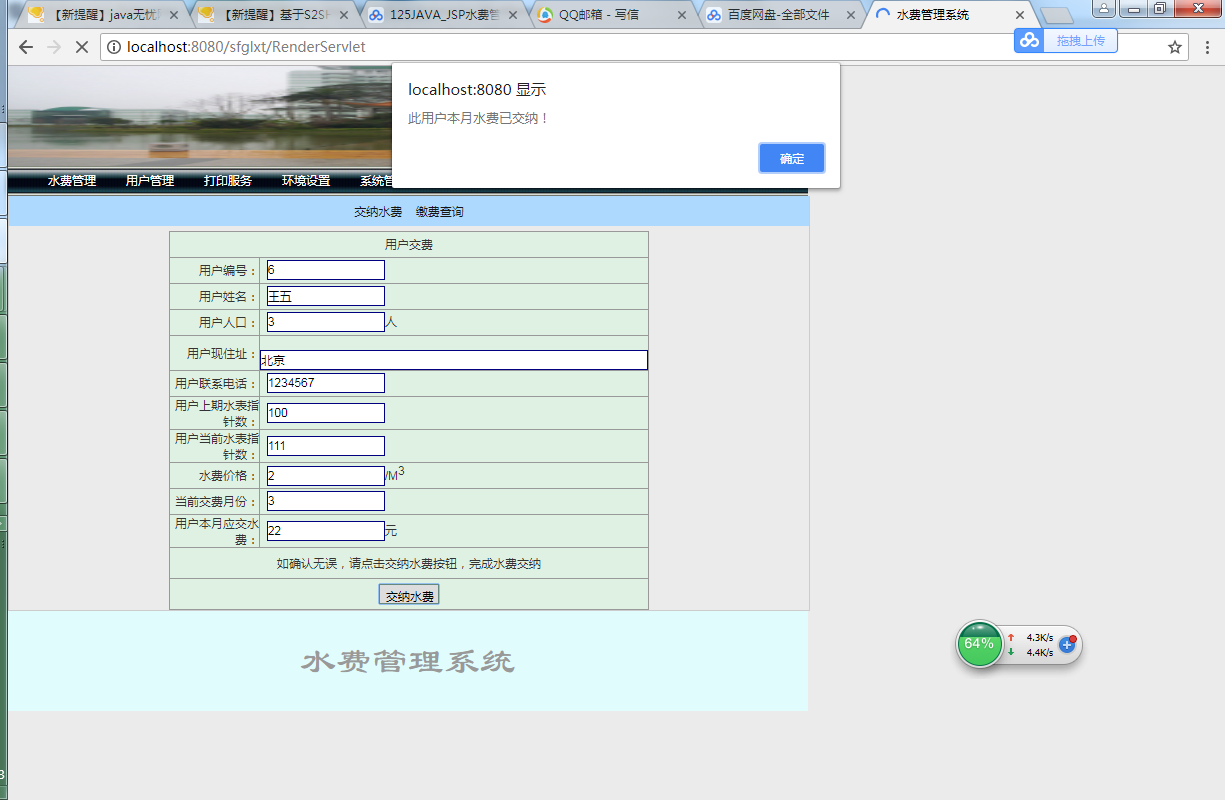This screenshot has height=800, width=1225.
Task: Click the 用户现住址 field containing 北京
Action: tap(454, 360)
